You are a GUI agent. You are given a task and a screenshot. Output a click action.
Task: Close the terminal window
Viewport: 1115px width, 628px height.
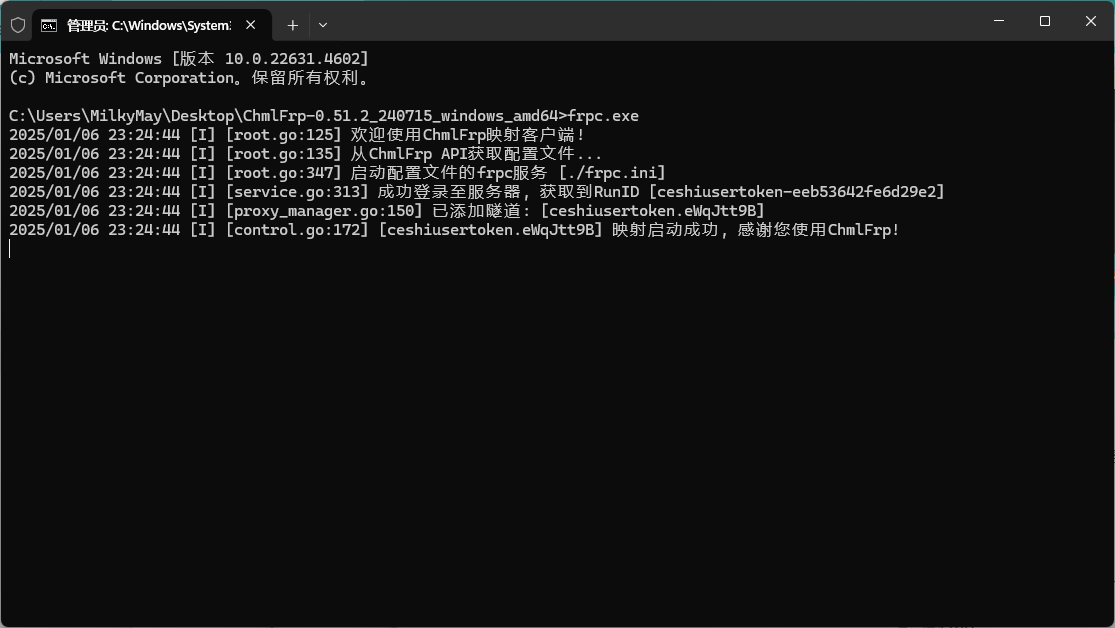pyautogui.click(x=1090, y=21)
